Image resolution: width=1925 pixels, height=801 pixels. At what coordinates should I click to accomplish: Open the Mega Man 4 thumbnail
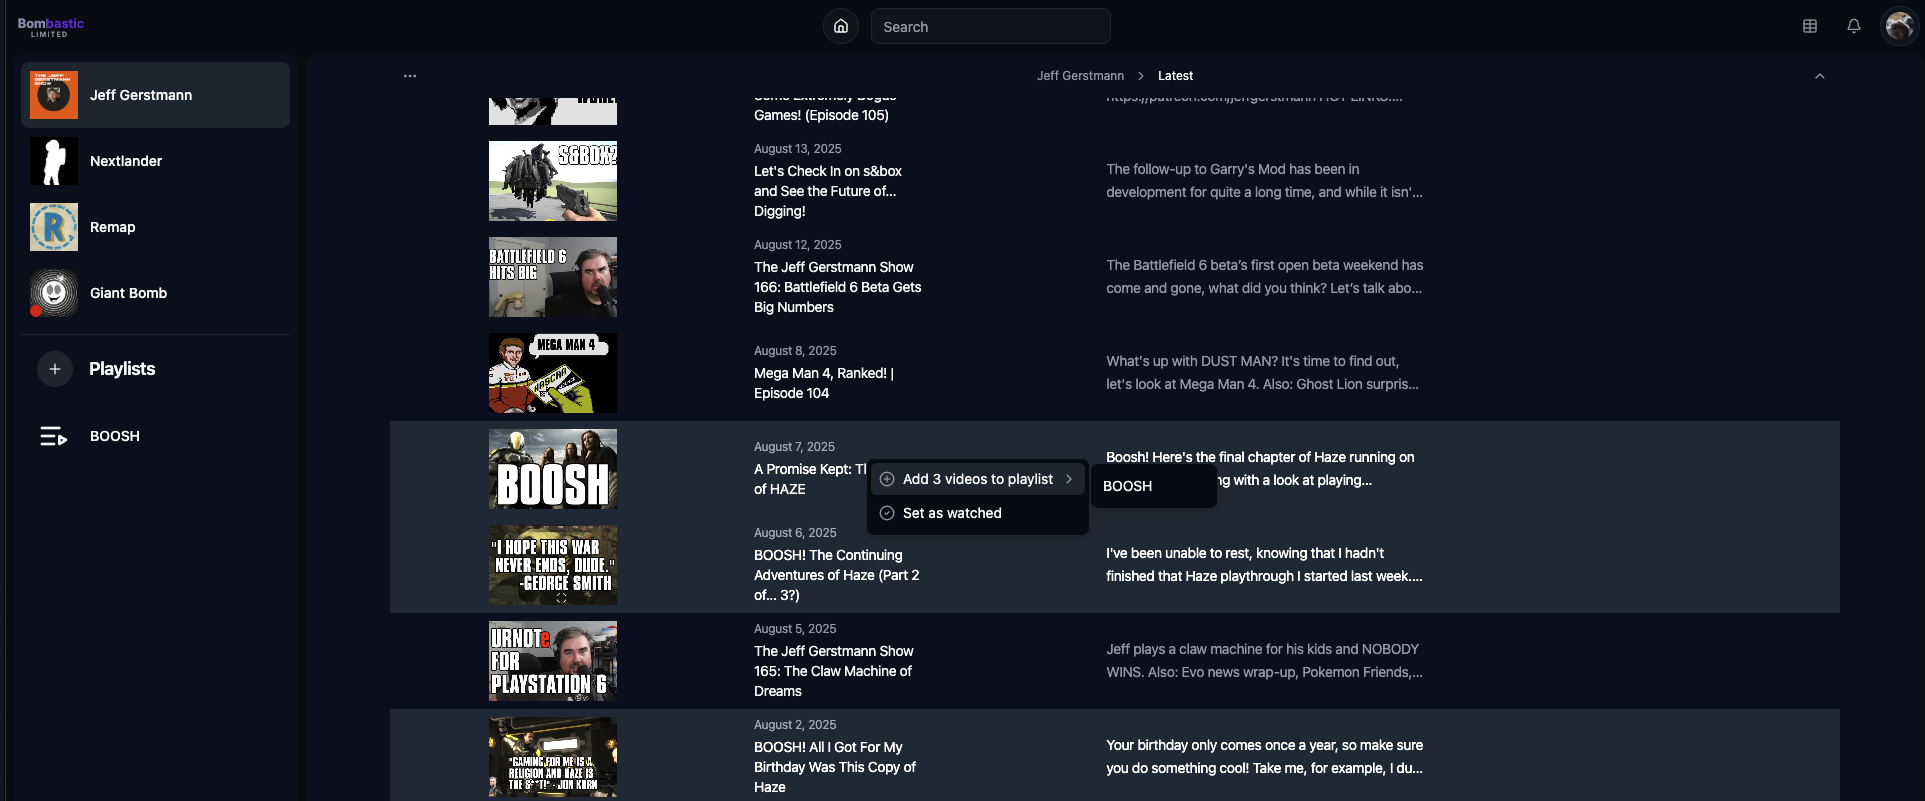click(553, 373)
